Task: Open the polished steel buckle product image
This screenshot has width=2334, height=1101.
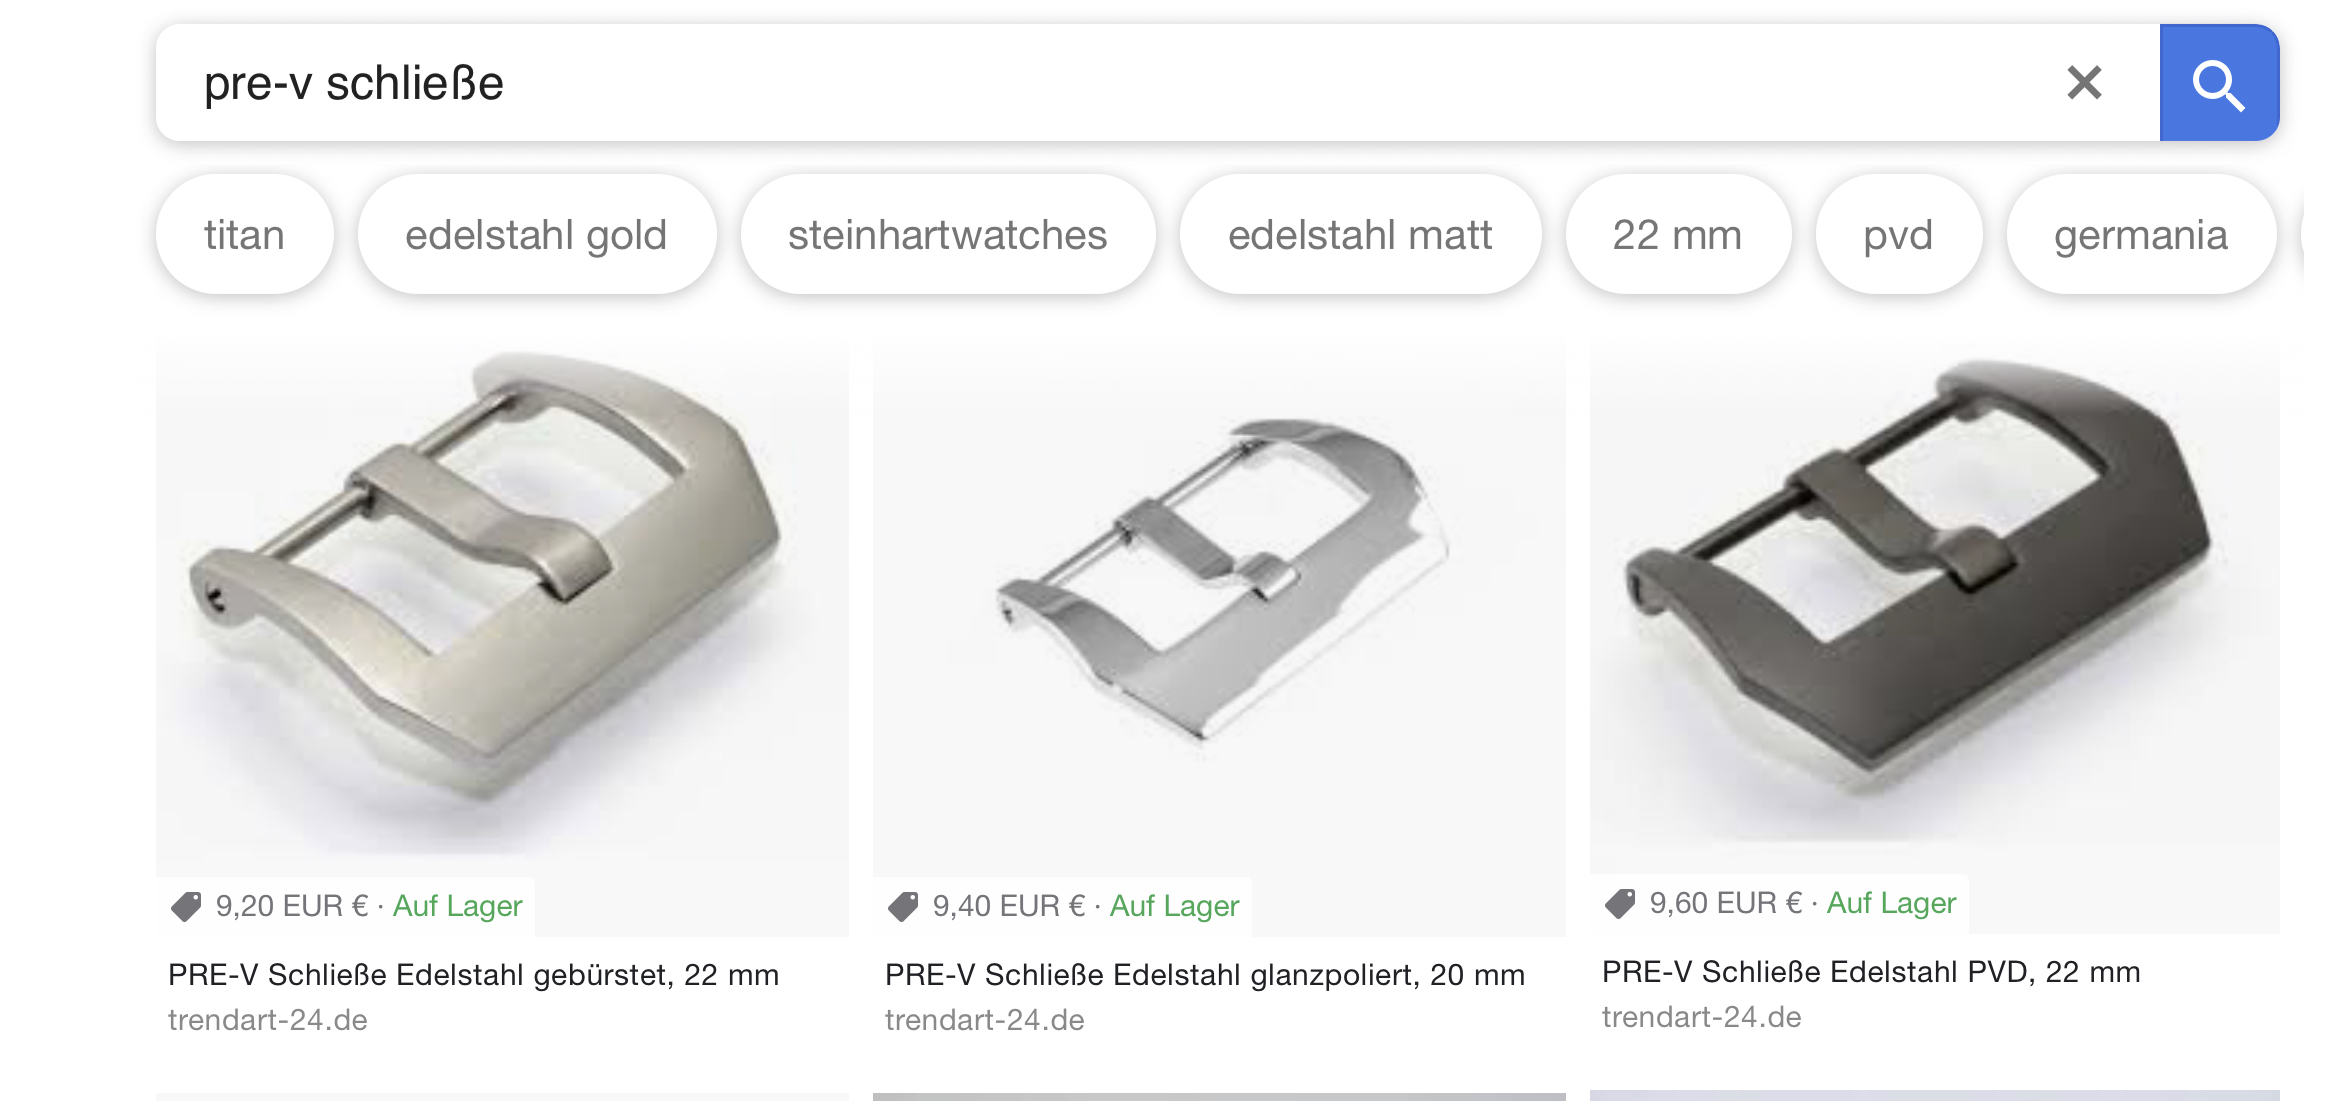Action: pyautogui.click(x=1219, y=610)
